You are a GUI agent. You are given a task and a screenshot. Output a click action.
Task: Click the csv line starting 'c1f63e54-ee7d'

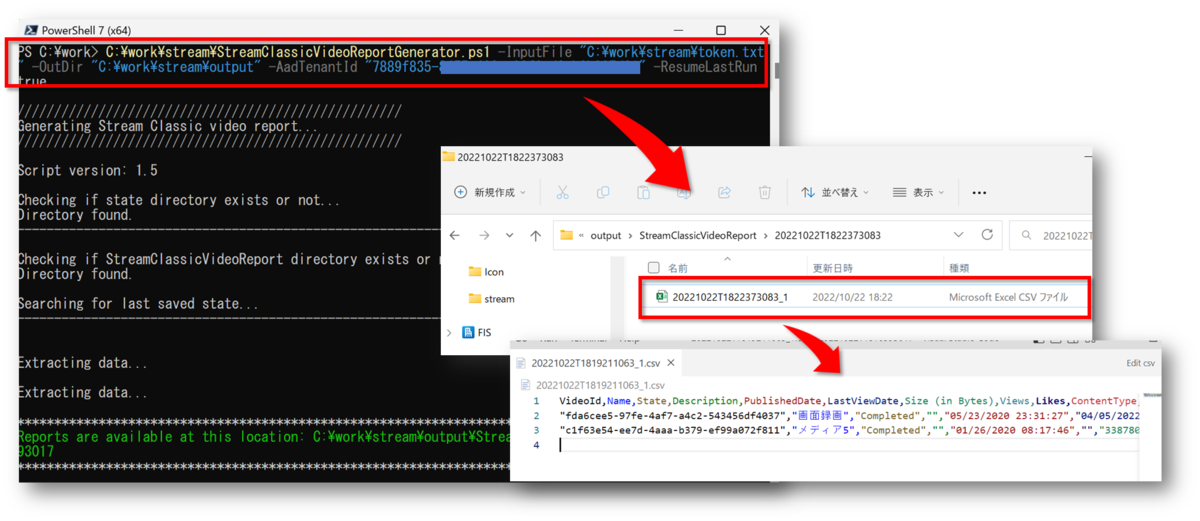point(848,430)
